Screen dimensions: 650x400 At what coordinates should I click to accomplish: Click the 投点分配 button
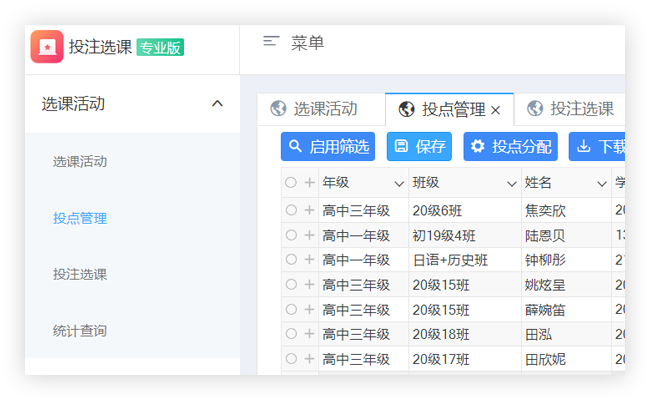point(510,146)
